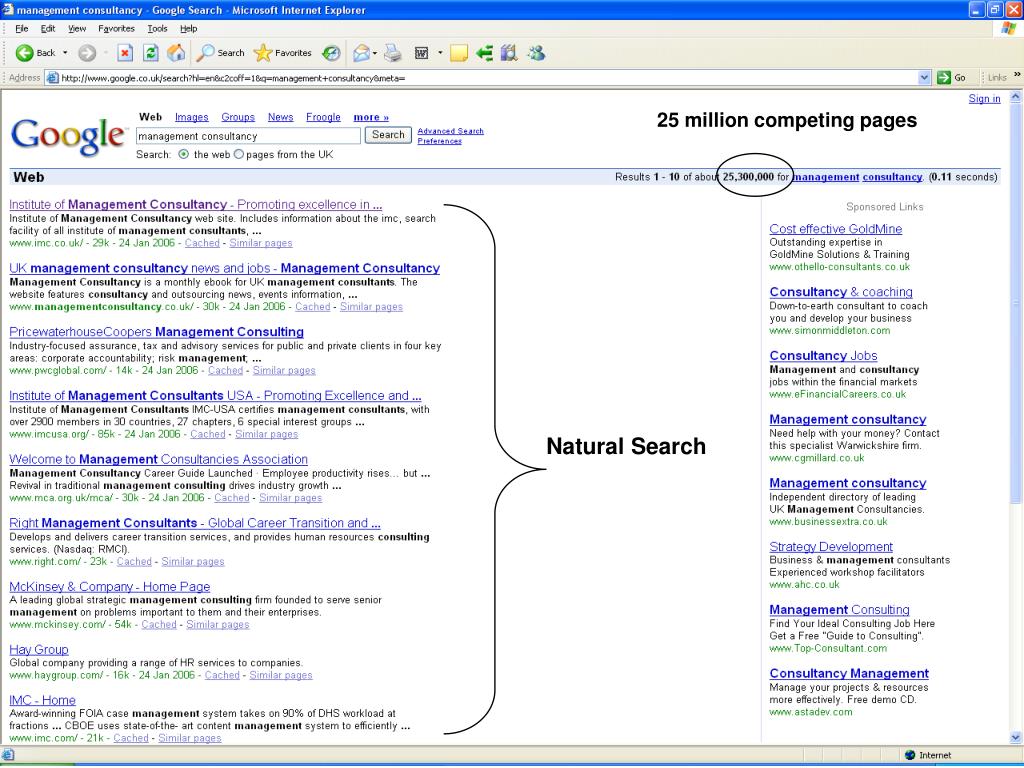Screen dimensions: 1024x768
Task: Click the Google Search button
Action: pyautogui.click(x=388, y=135)
